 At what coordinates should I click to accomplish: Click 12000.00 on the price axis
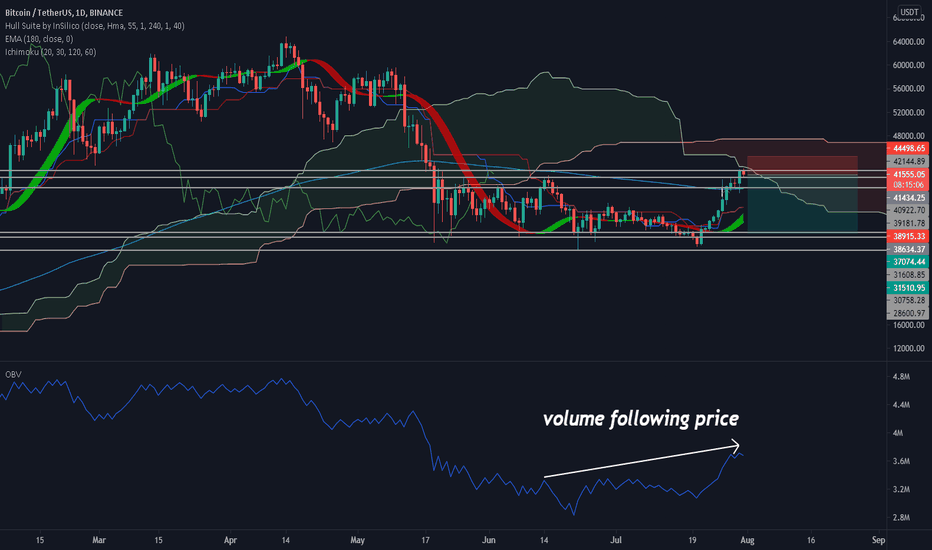[908, 348]
